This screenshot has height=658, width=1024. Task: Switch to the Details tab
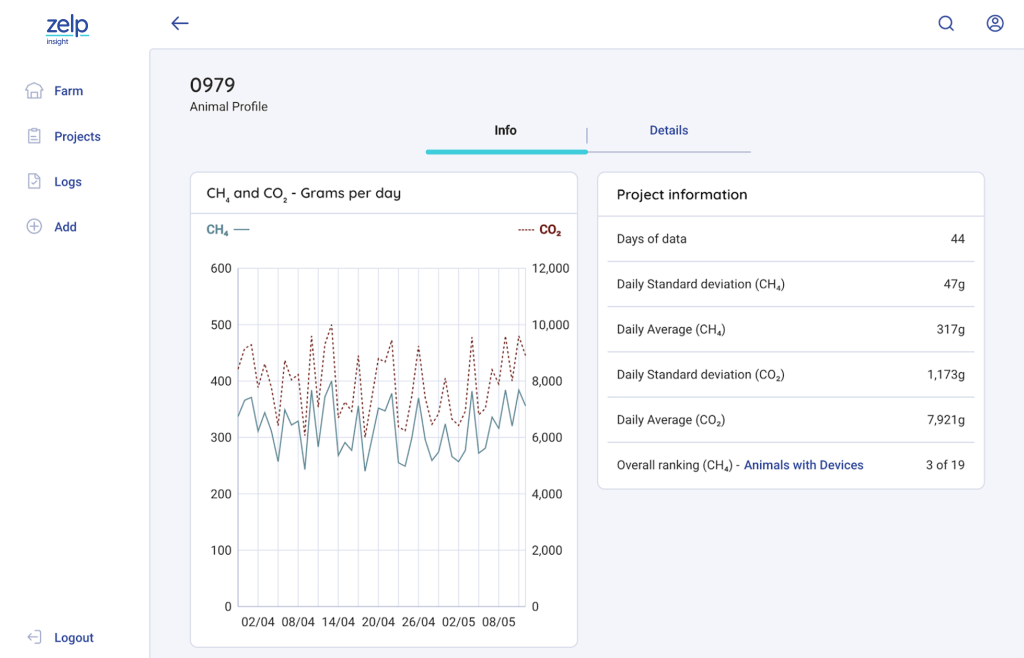[668, 131]
